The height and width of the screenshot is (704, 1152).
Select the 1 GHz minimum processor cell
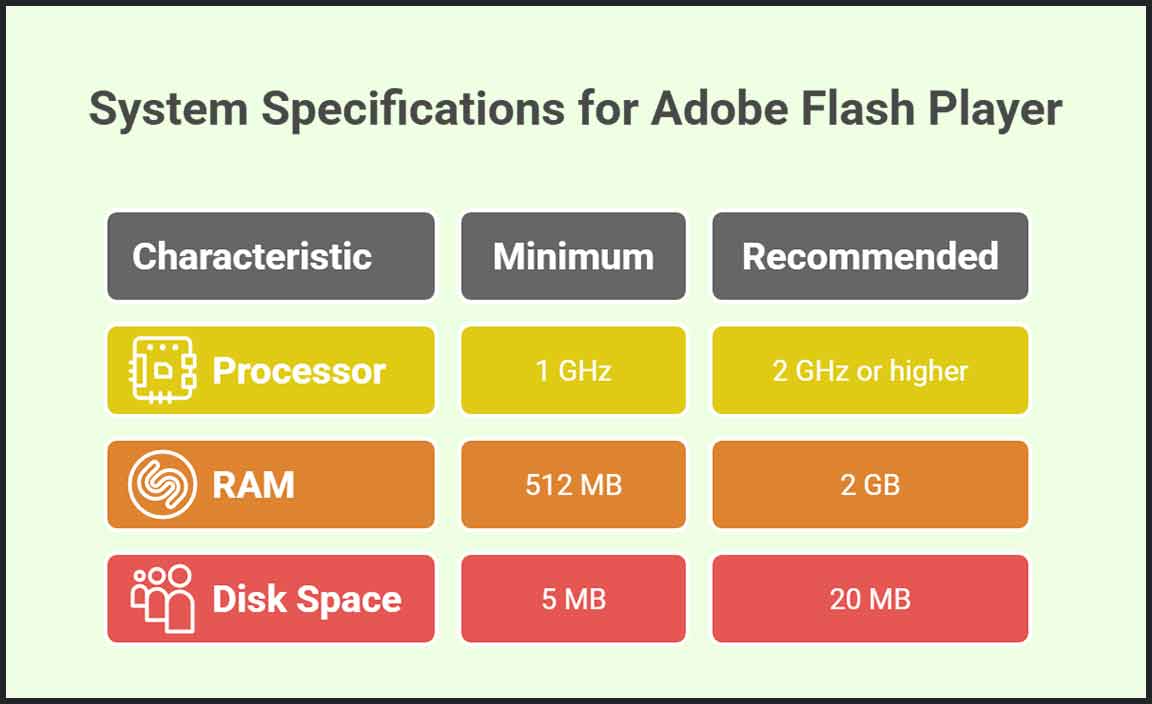click(x=573, y=371)
